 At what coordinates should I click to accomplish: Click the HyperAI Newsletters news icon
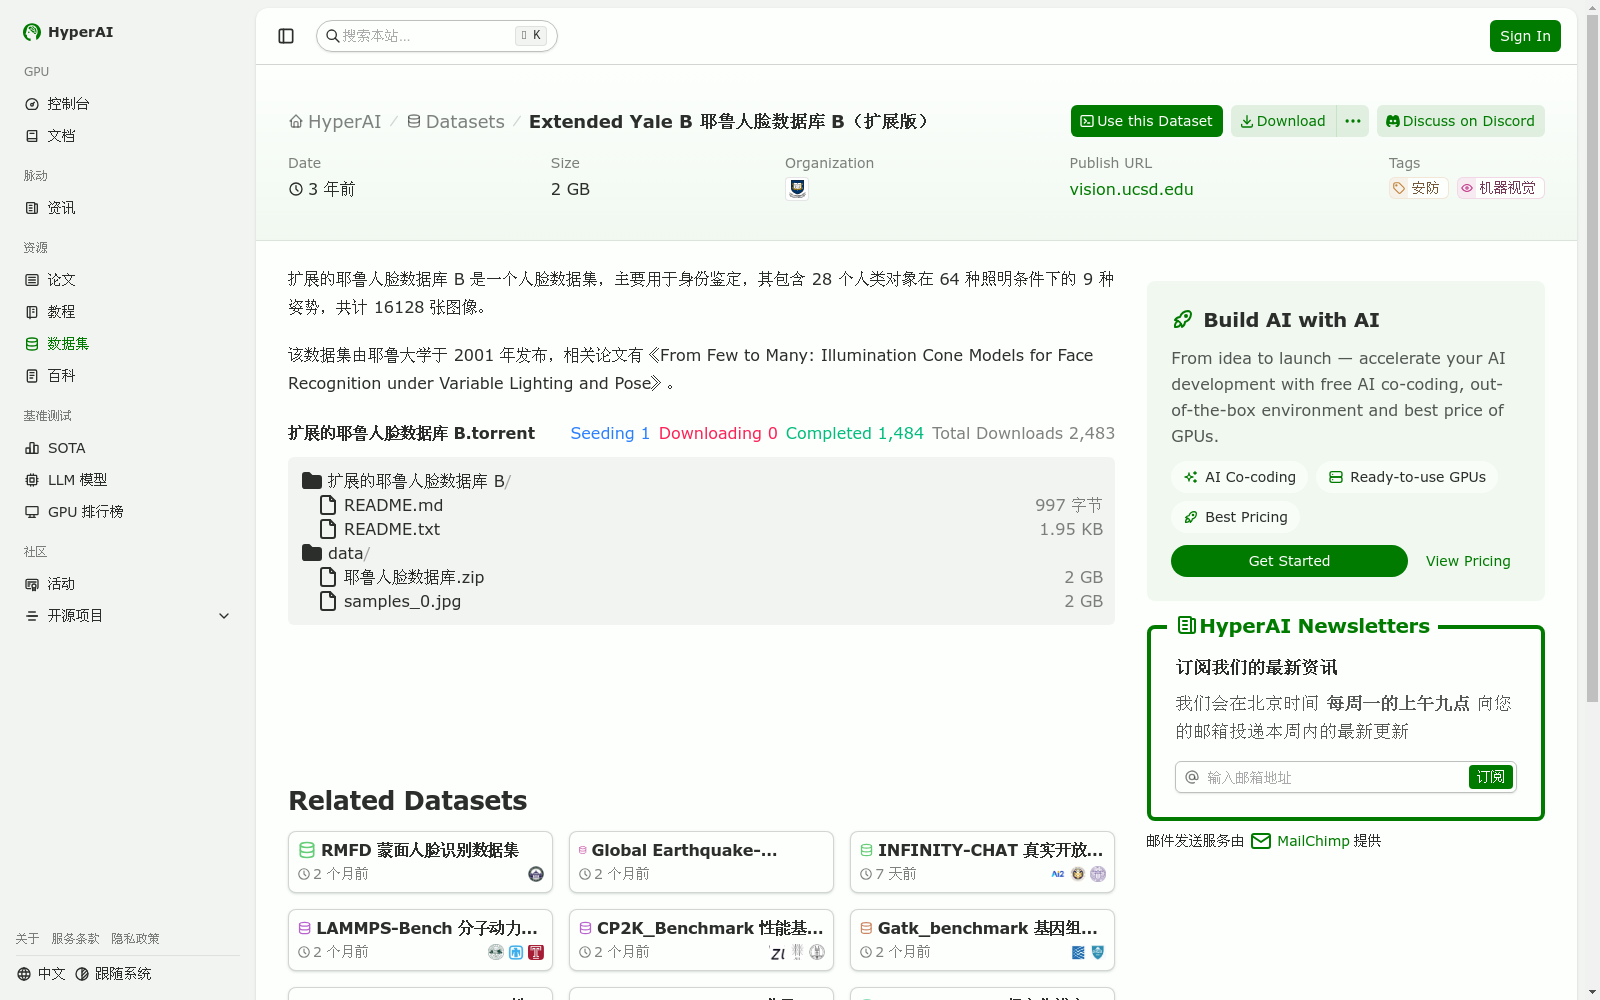[x=1187, y=626]
